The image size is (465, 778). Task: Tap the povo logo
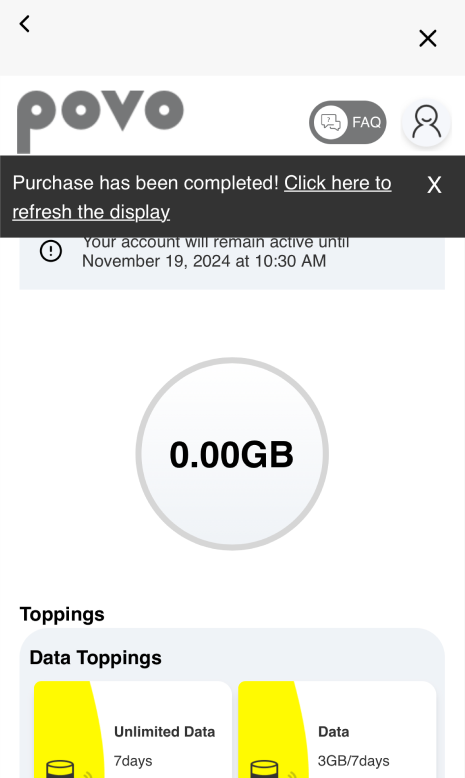100,121
